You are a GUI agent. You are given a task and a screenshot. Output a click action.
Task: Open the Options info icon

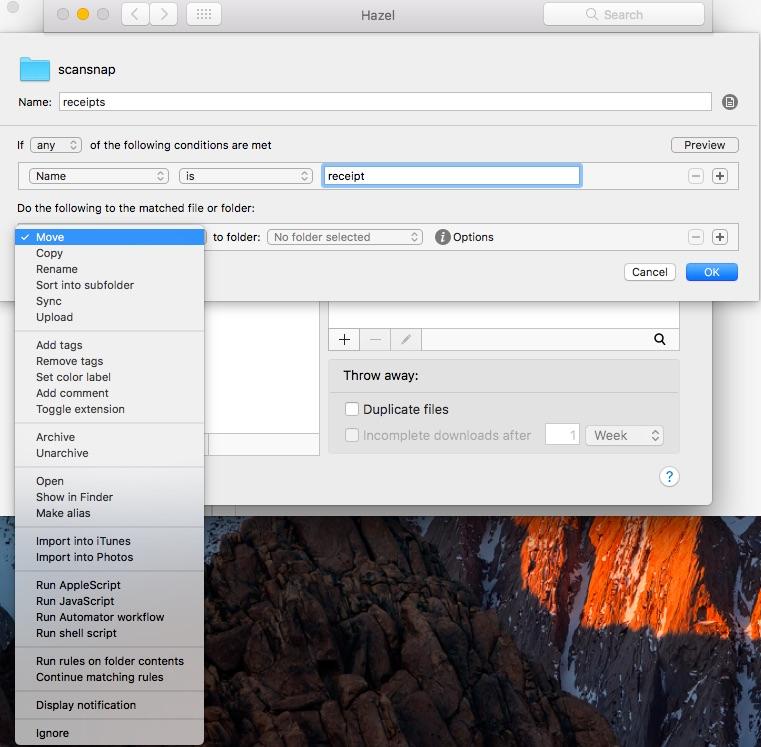click(x=443, y=237)
